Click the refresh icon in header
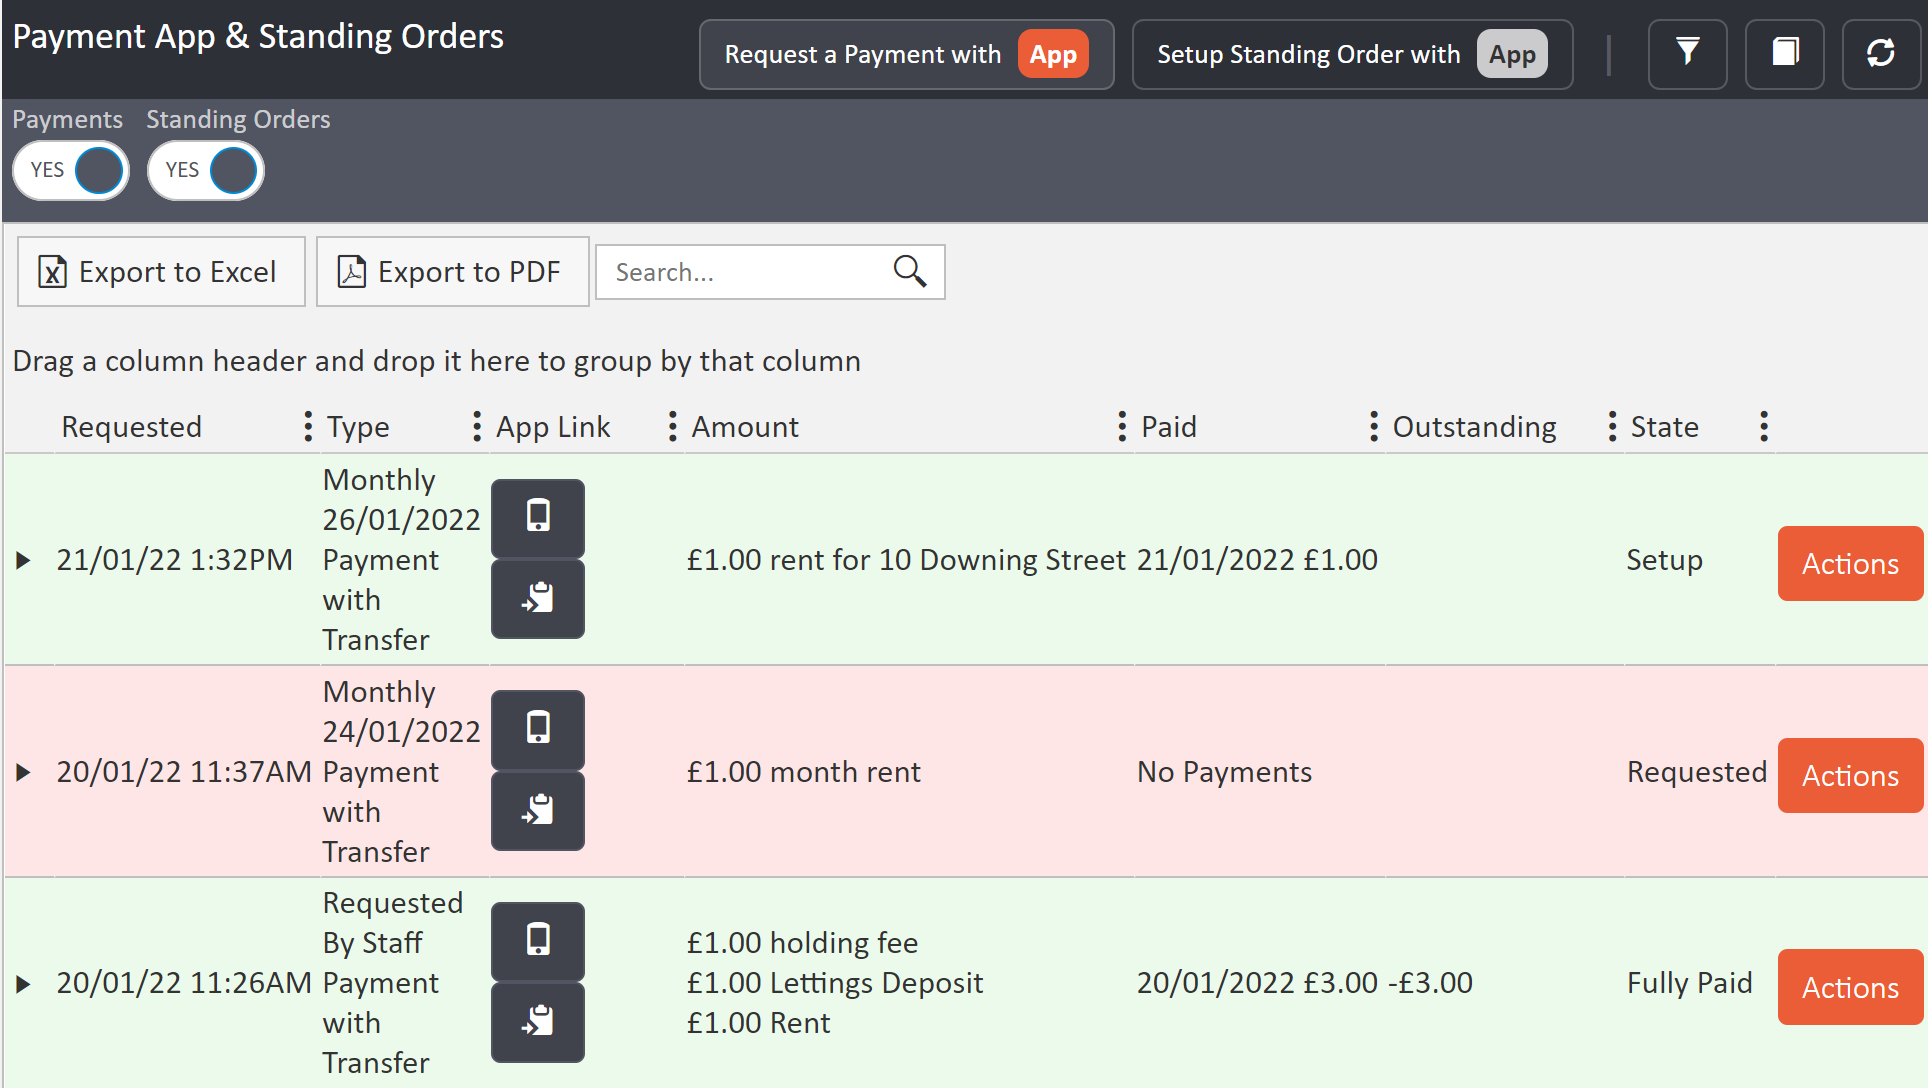This screenshot has height=1088, width=1928. pyautogui.click(x=1880, y=54)
